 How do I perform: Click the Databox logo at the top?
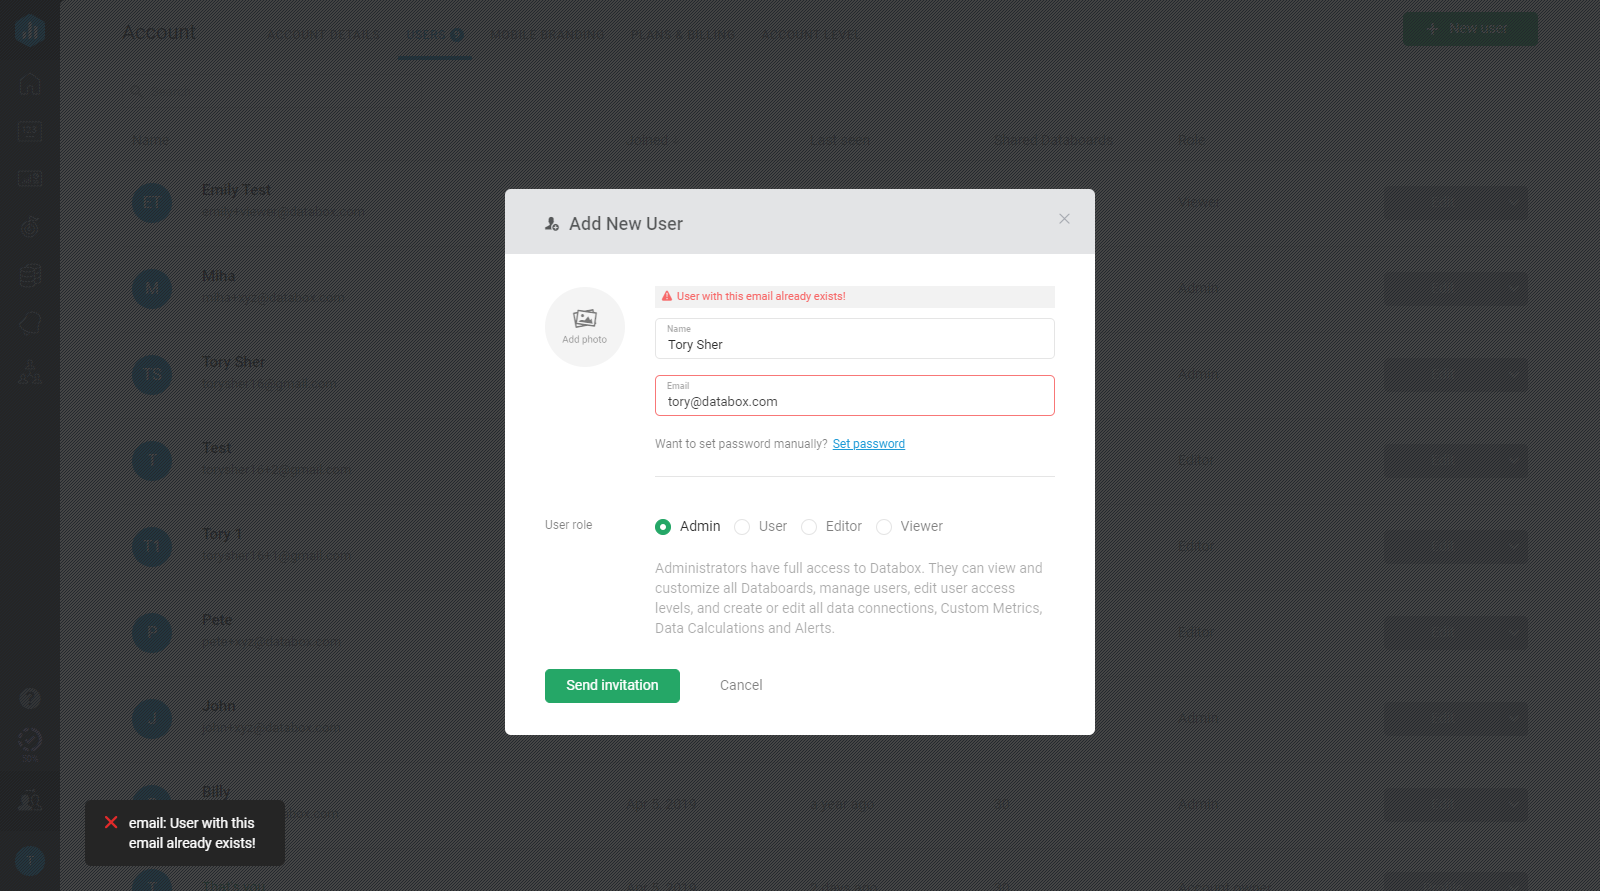pyautogui.click(x=30, y=29)
